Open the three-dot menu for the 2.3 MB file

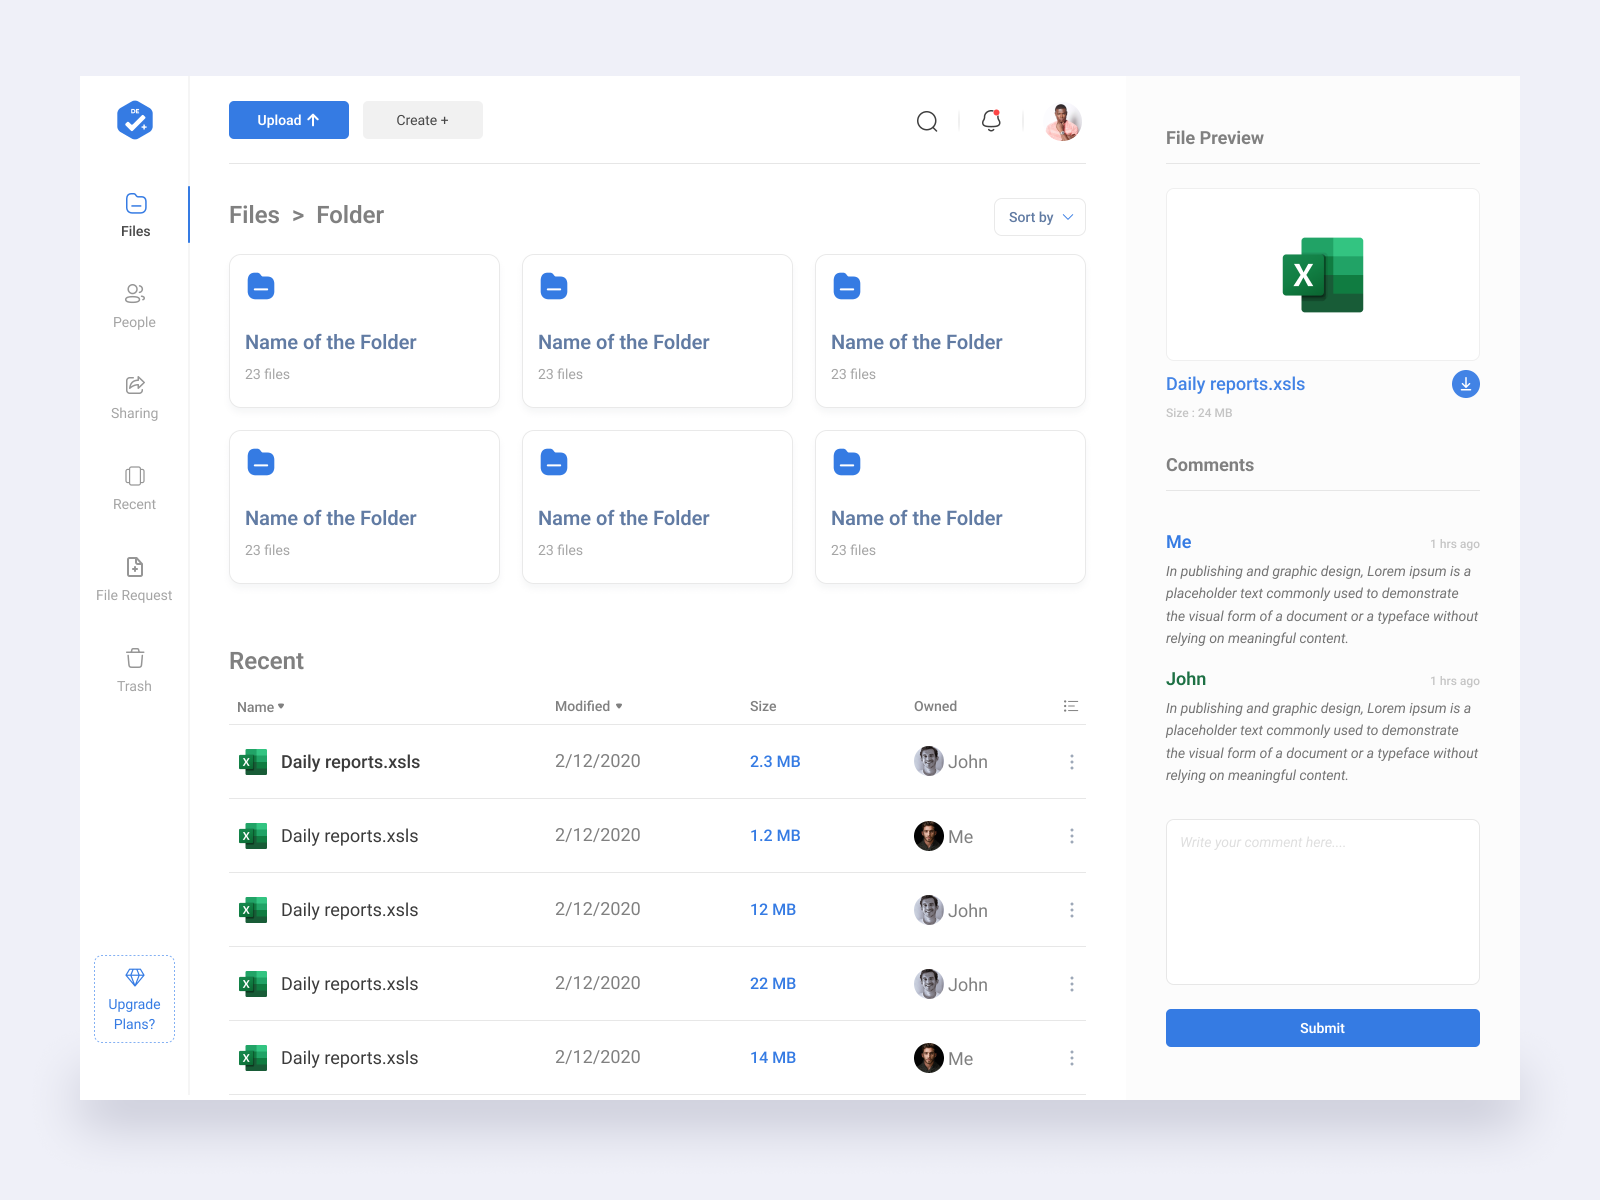[x=1071, y=761]
